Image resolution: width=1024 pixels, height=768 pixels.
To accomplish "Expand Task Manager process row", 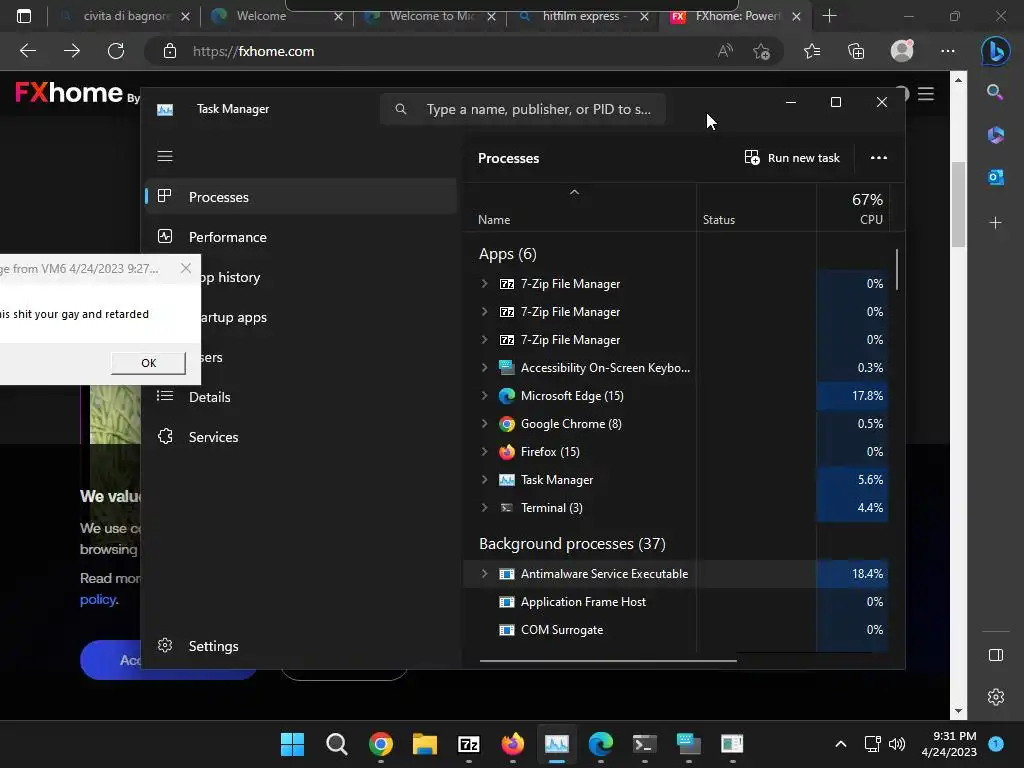I will [484, 480].
